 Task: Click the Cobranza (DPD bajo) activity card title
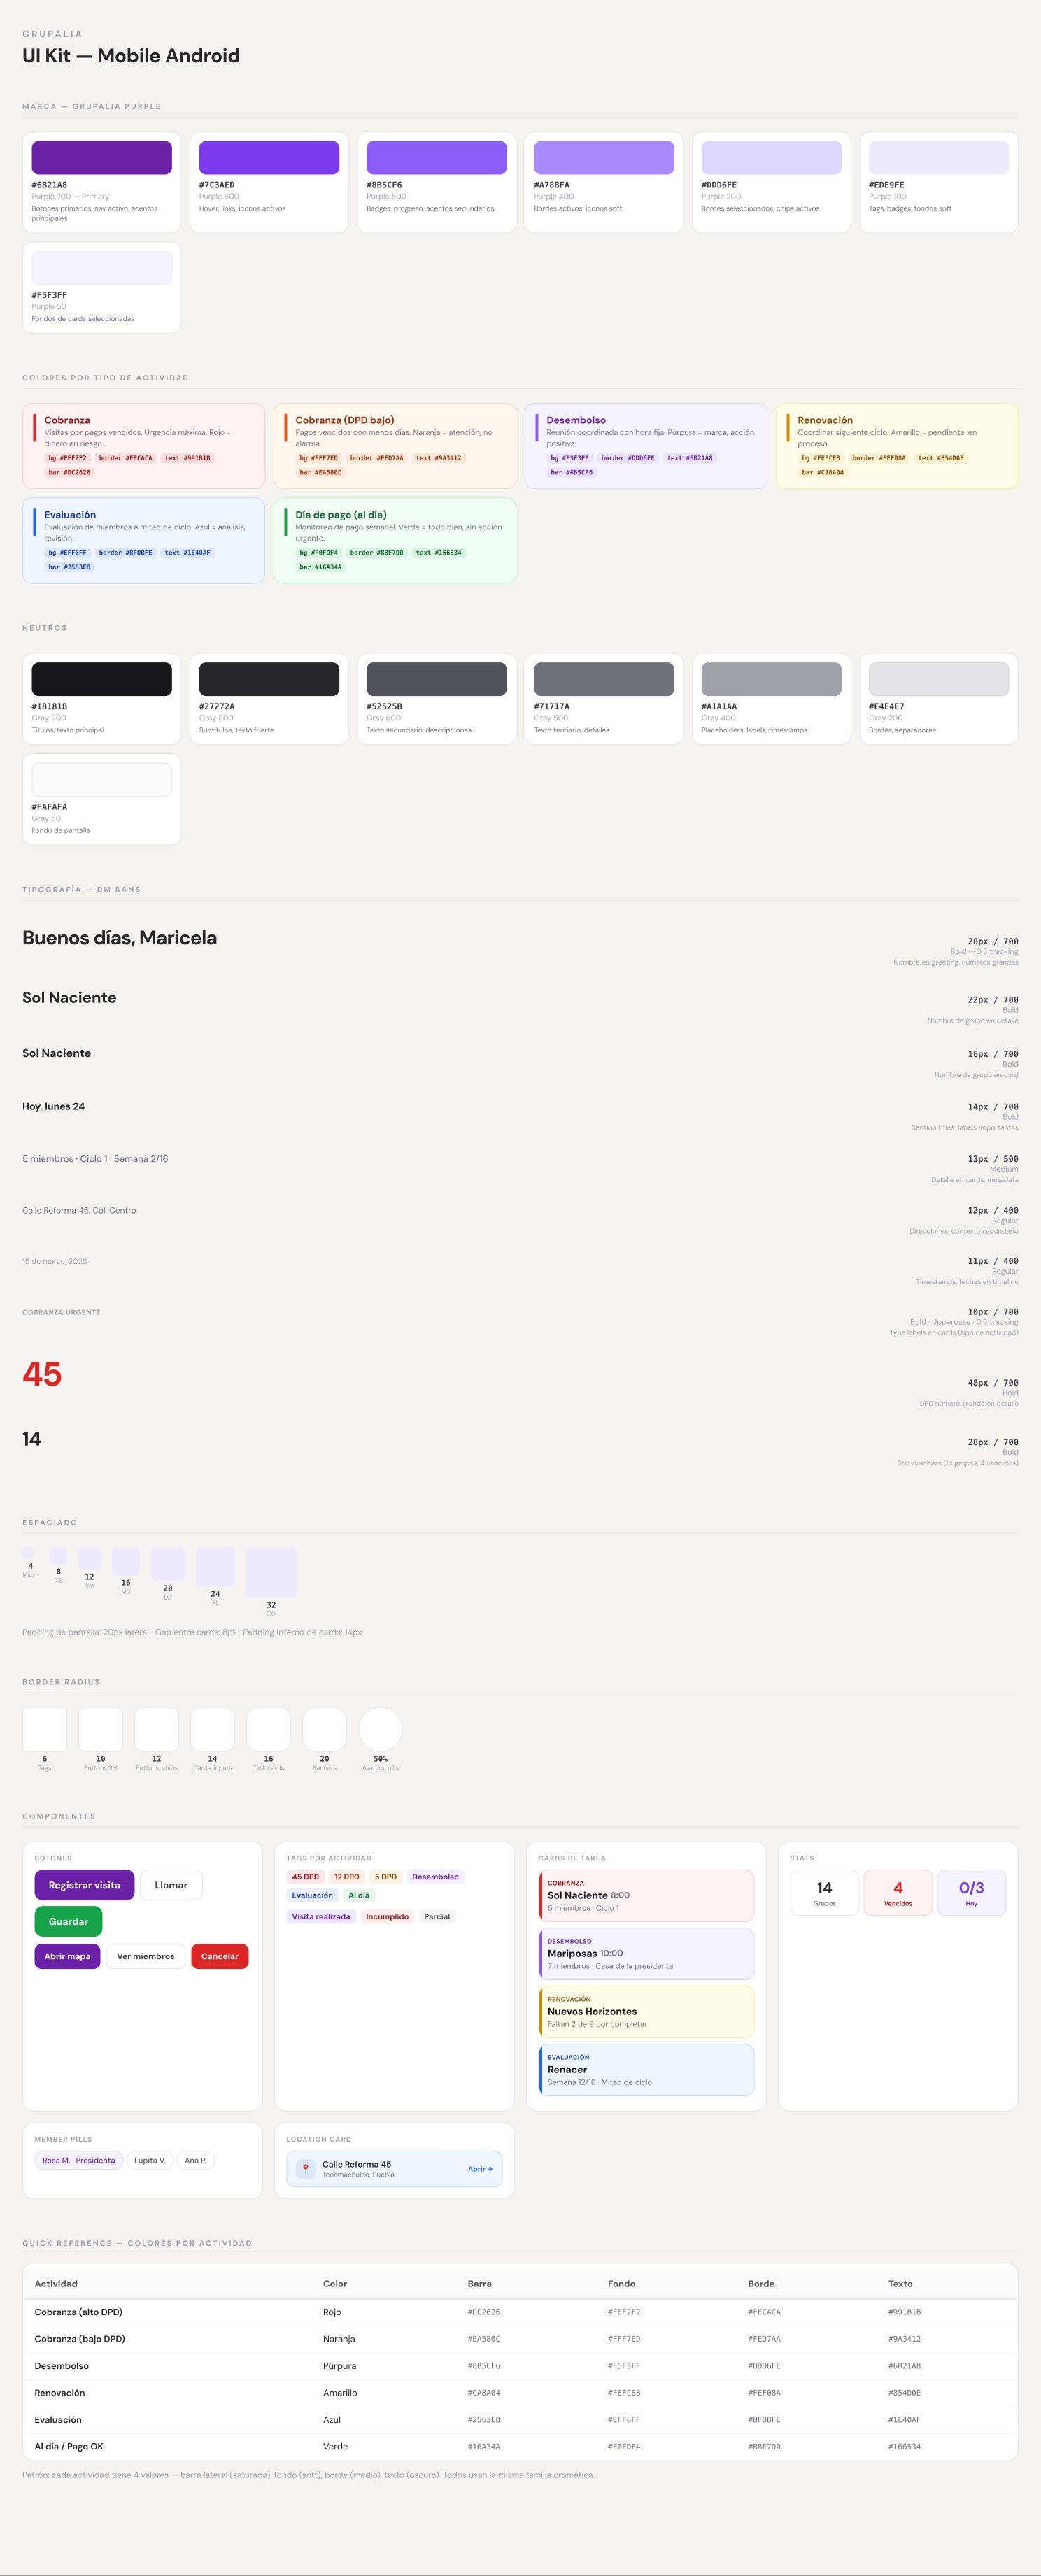[x=345, y=420]
